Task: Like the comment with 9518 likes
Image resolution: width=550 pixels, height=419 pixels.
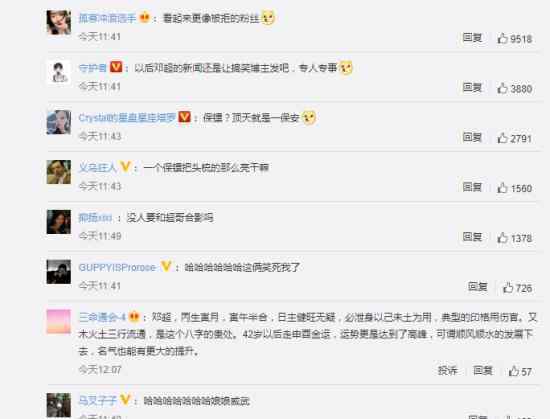Action: point(503,38)
